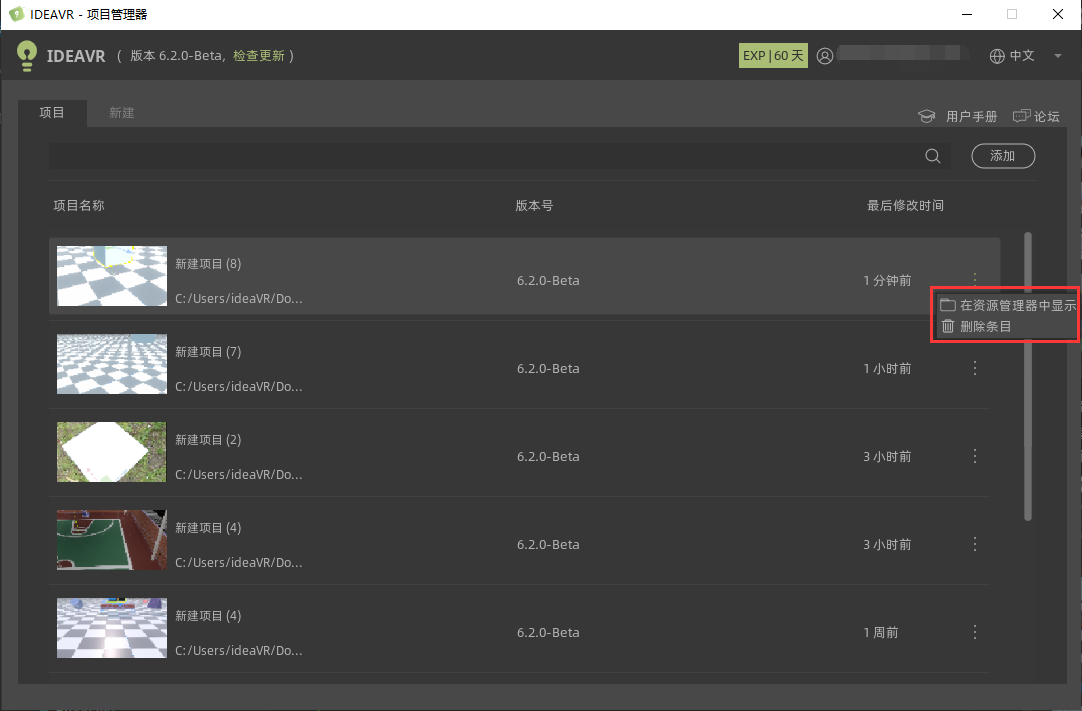Click the file path under 新建项目 (2)
This screenshot has width=1082, height=711.
(x=239, y=474)
